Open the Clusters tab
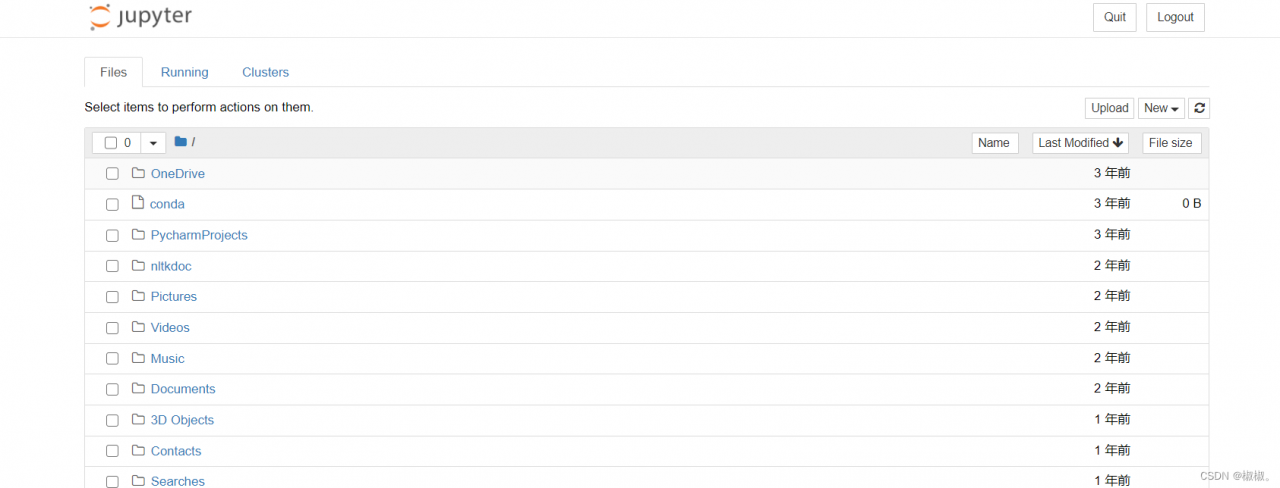Screen dimensions: 1280x488 click(266, 72)
